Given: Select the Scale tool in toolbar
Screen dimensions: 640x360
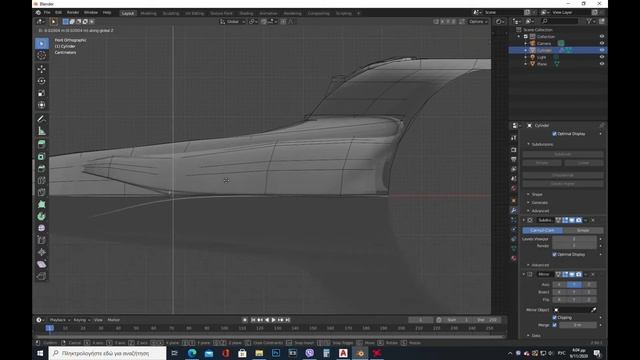Looking at the screenshot, I should tap(42, 93).
